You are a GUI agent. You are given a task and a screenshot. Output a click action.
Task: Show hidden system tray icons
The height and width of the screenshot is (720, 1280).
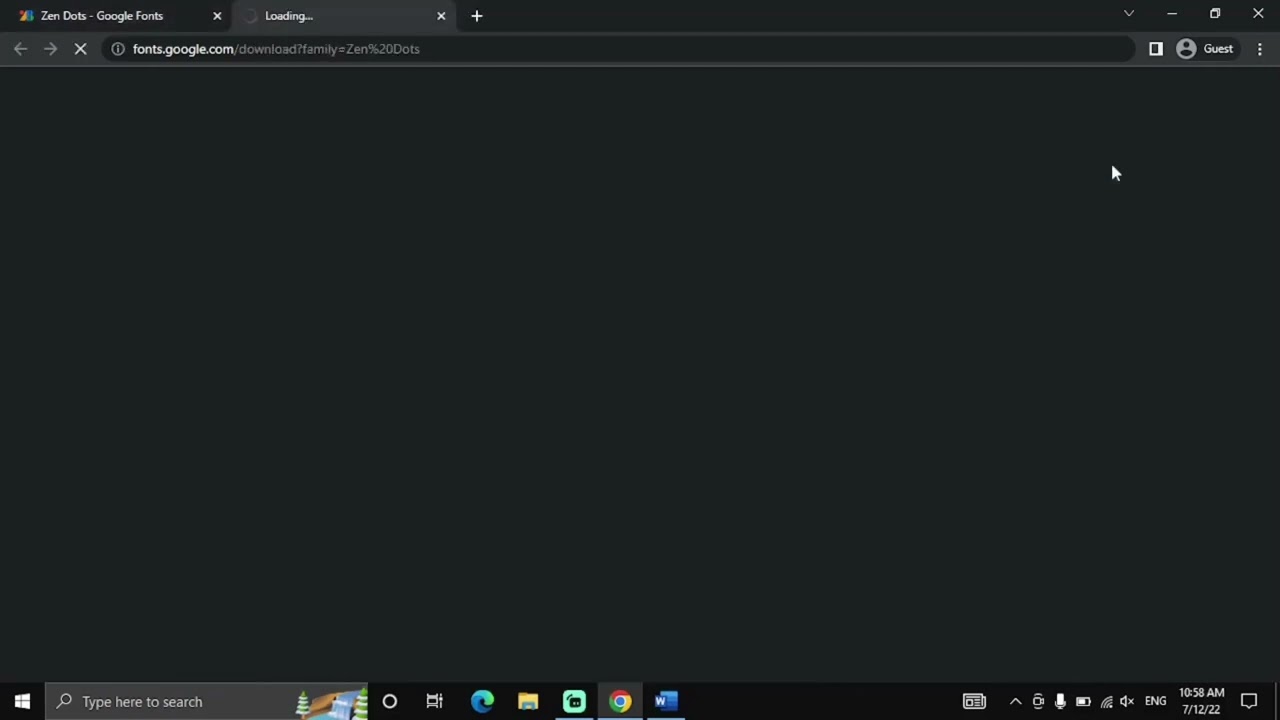(1015, 702)
